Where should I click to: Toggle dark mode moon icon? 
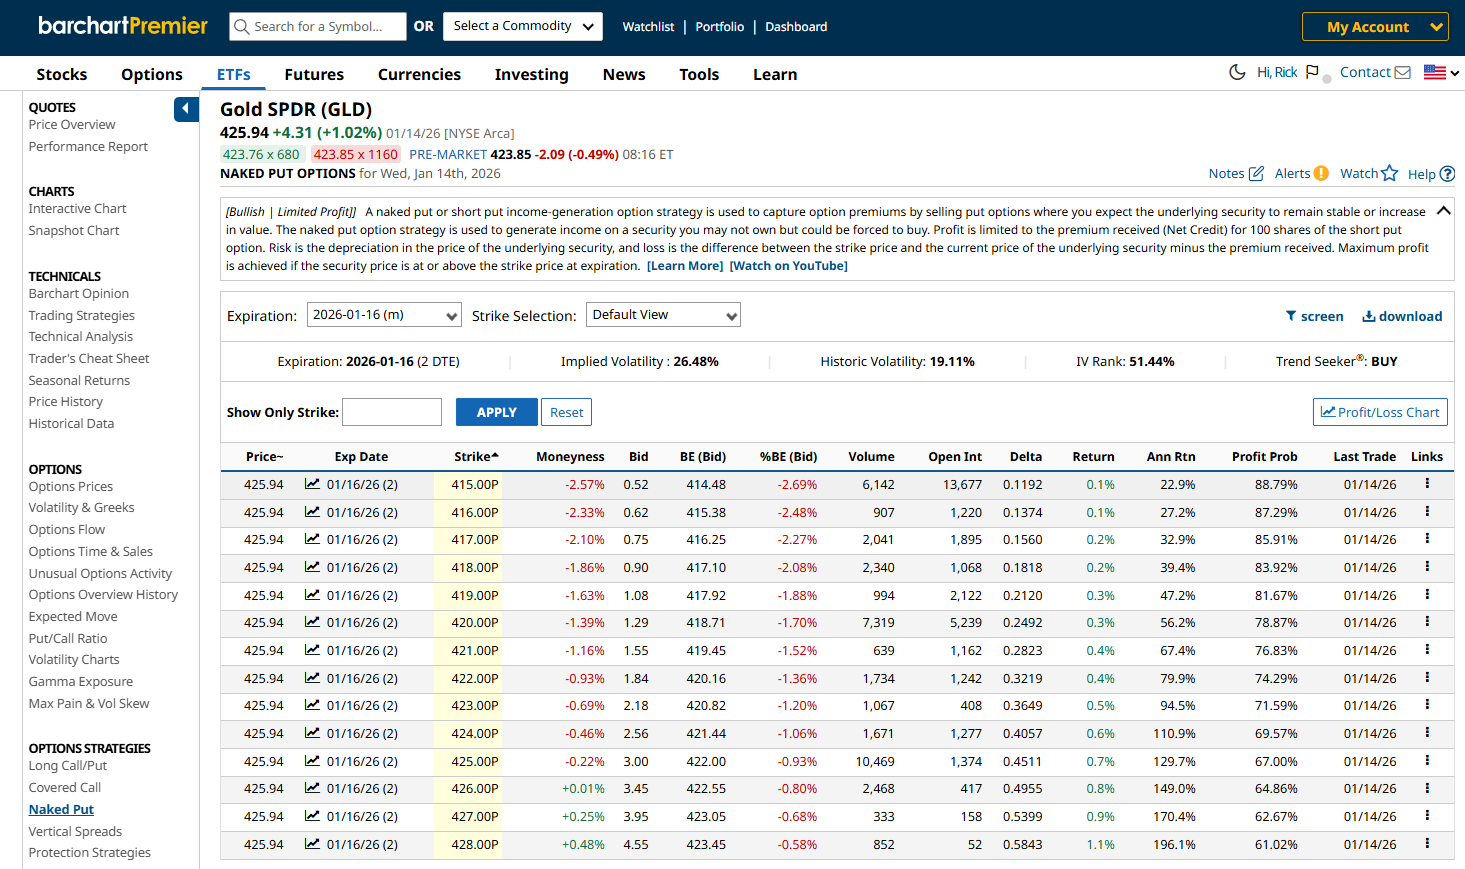[1237, 72]
